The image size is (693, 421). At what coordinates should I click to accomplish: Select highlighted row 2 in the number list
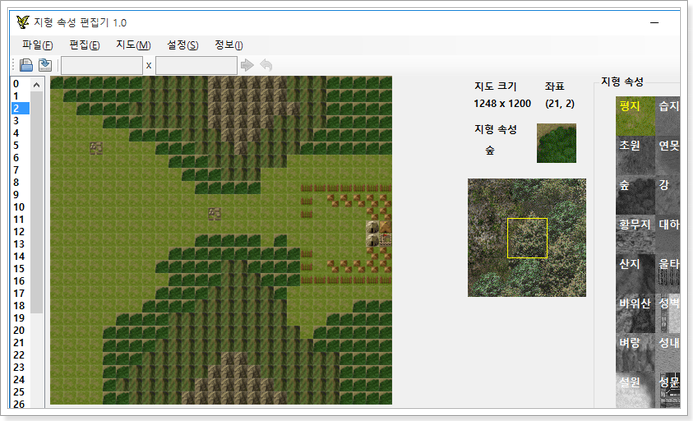point(20,108)
